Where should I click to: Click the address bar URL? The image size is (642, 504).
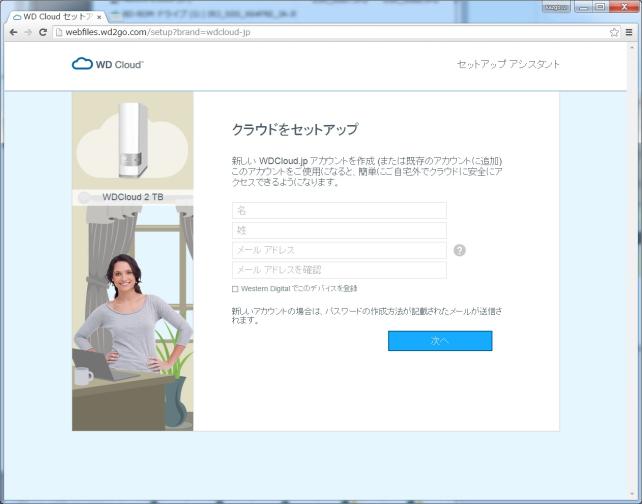[x=158, y=32]
